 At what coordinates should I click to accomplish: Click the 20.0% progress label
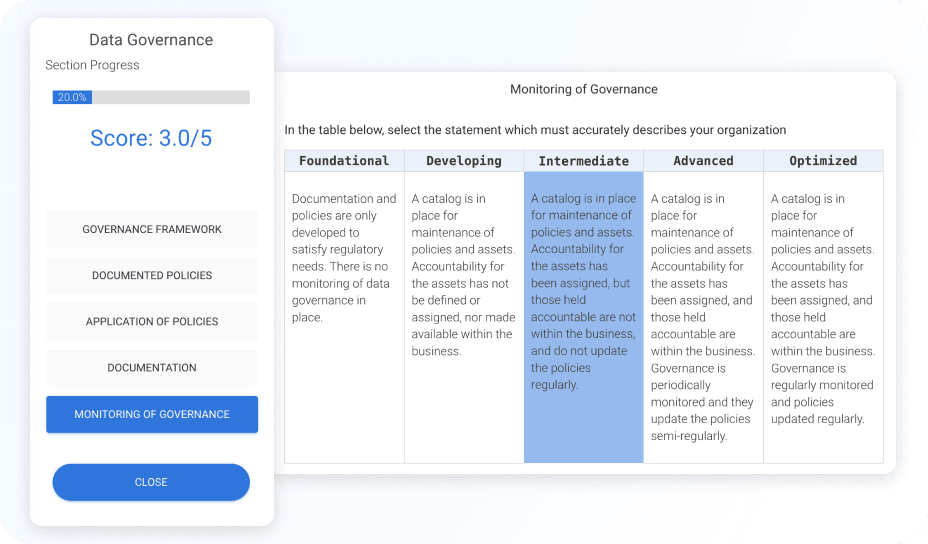(x=72, y=97)
